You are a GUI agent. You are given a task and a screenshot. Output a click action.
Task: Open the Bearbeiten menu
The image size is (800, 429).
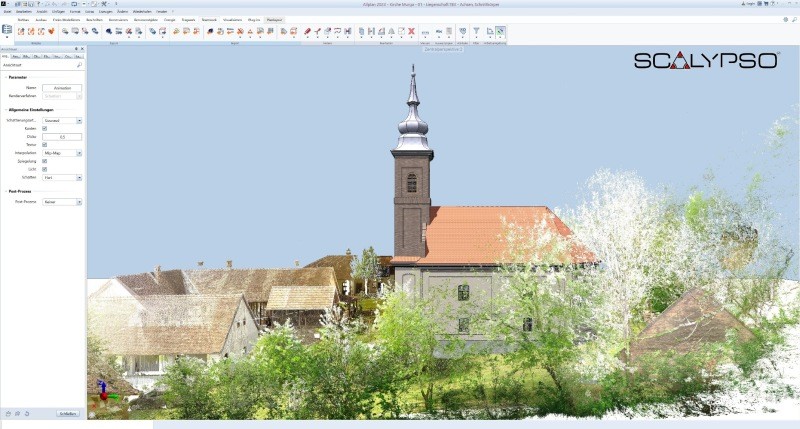pyautogui.click(x=23, y=11)
